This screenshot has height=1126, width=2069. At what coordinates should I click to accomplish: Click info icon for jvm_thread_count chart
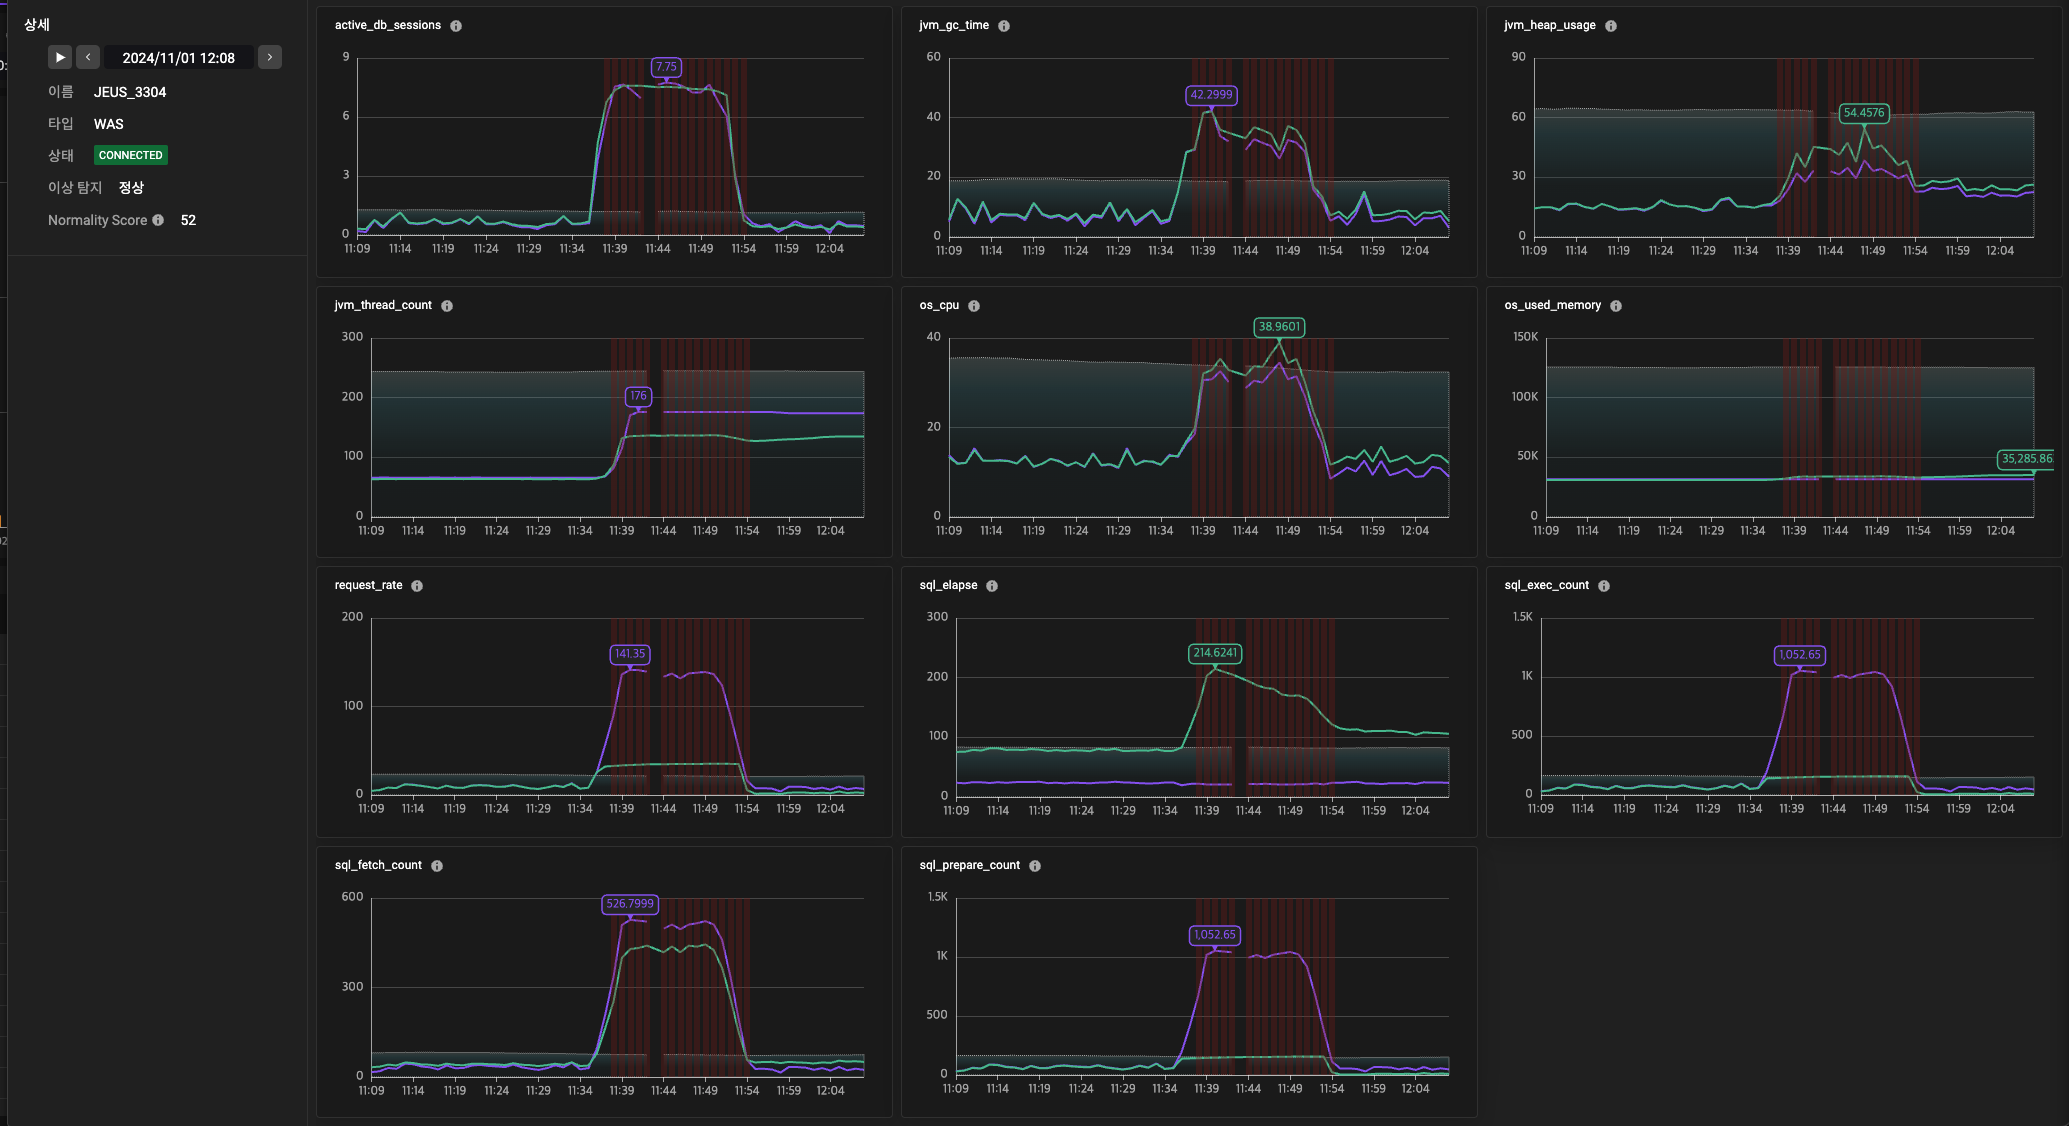(447, 306)
